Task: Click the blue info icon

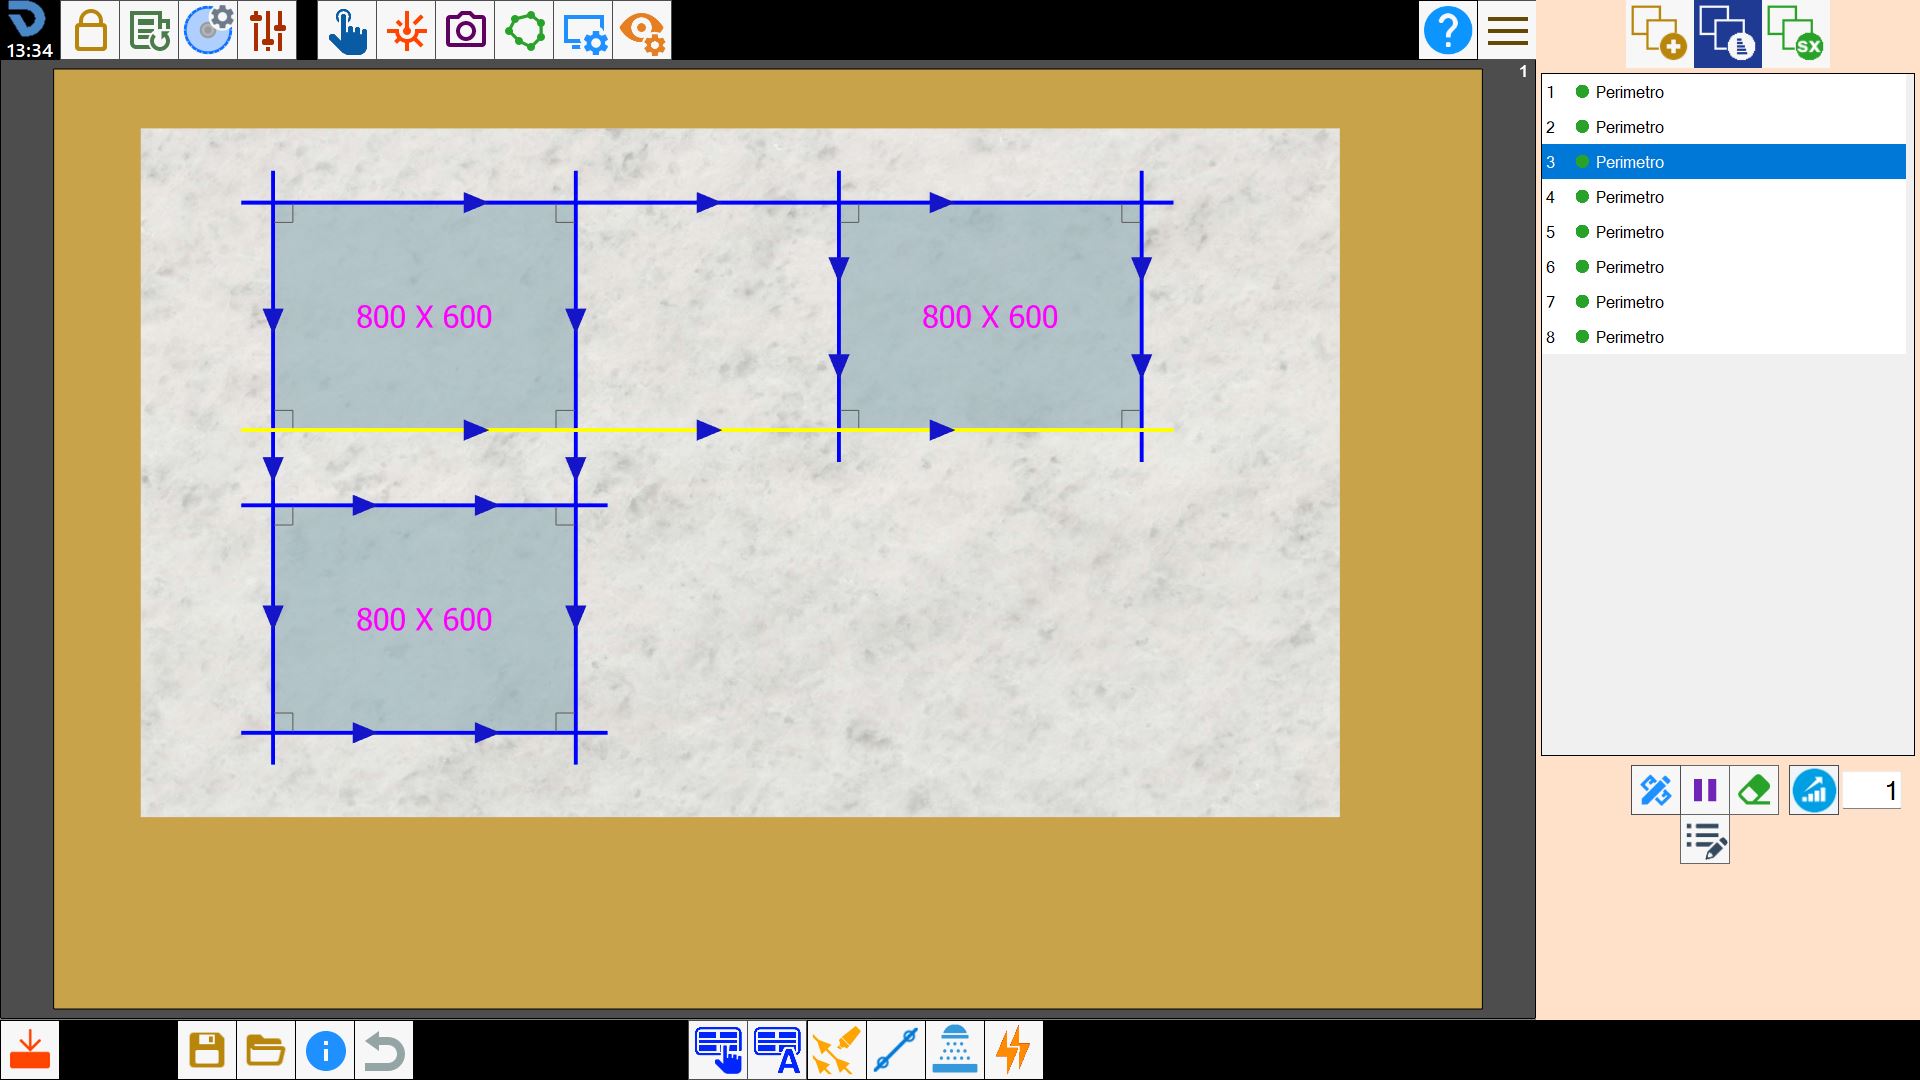Action: tap(325, 1050)
